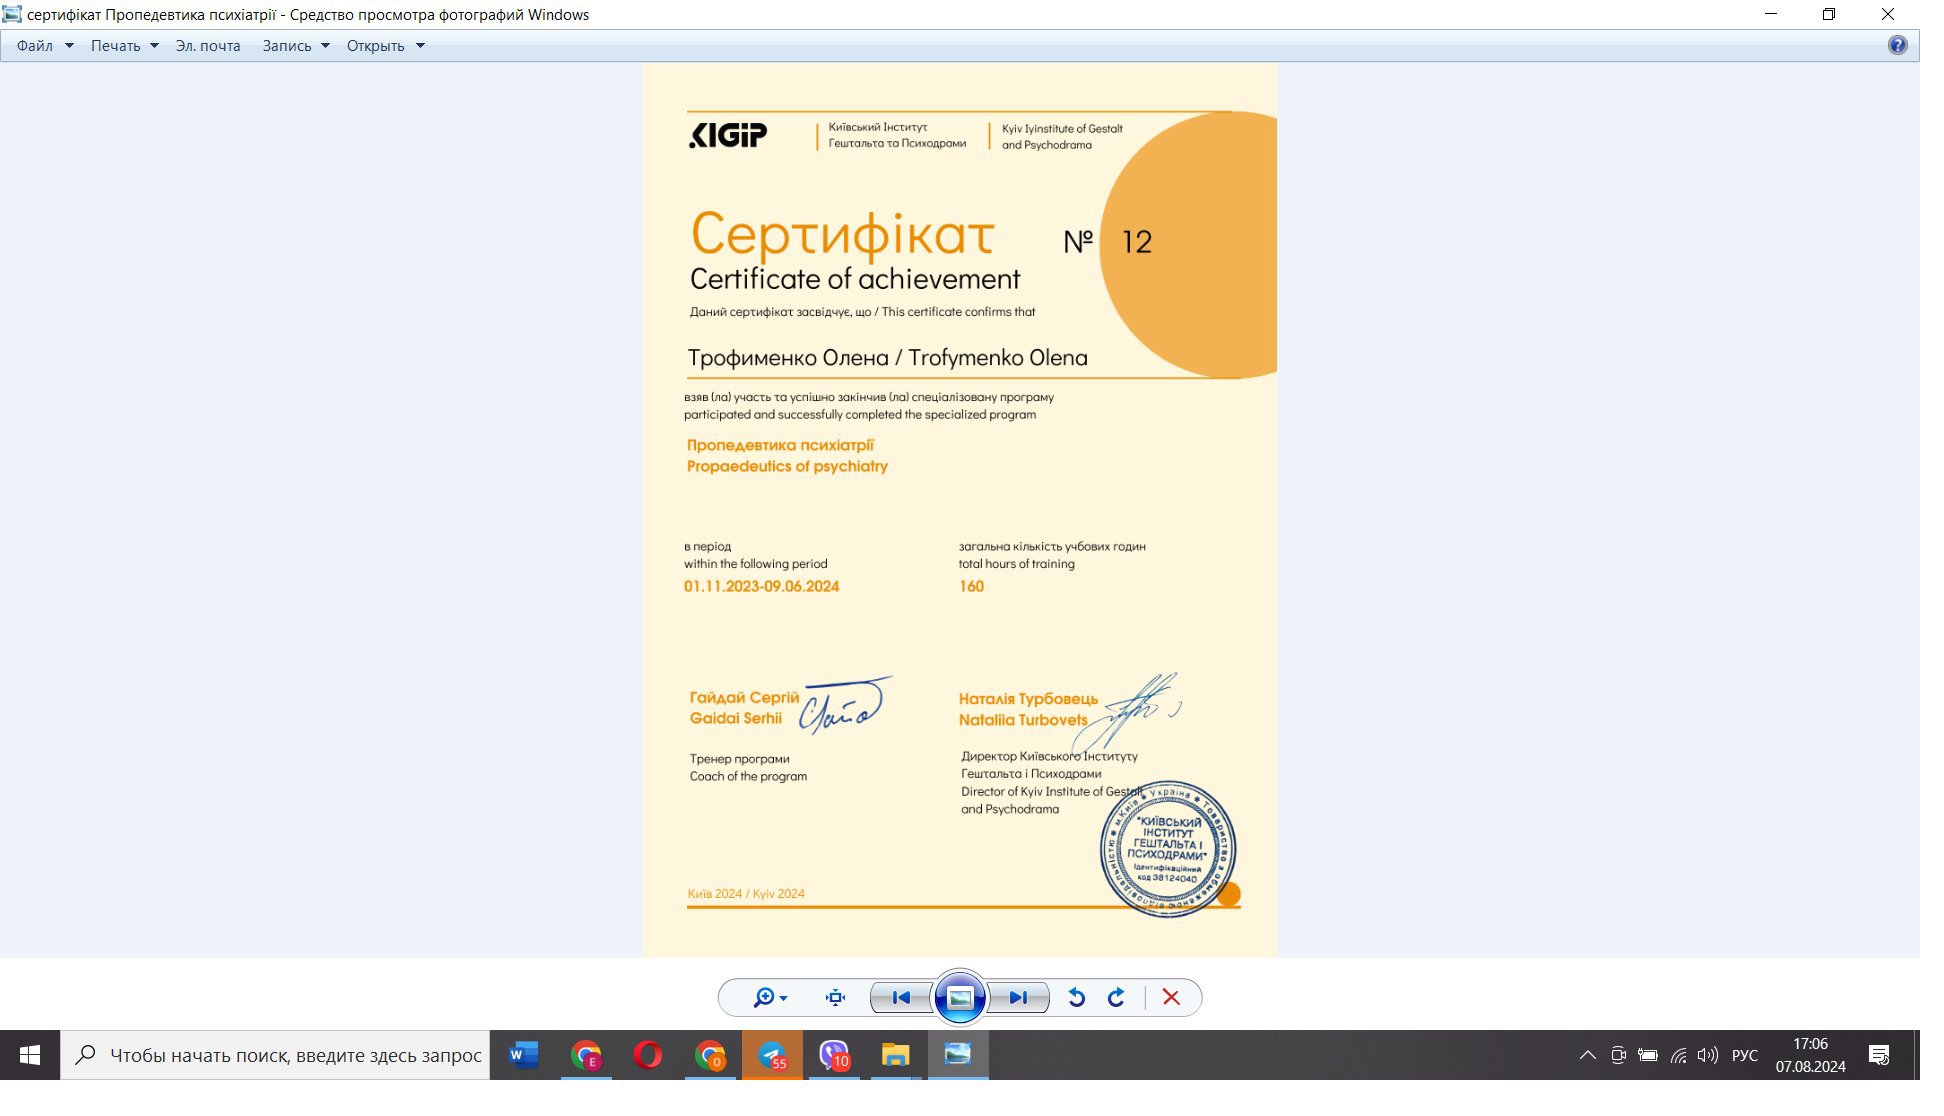Click the fit-to-window actual size icon
Image resolution: width=1944 pixels, height=1116 pixels.
(x=835, y=997)
